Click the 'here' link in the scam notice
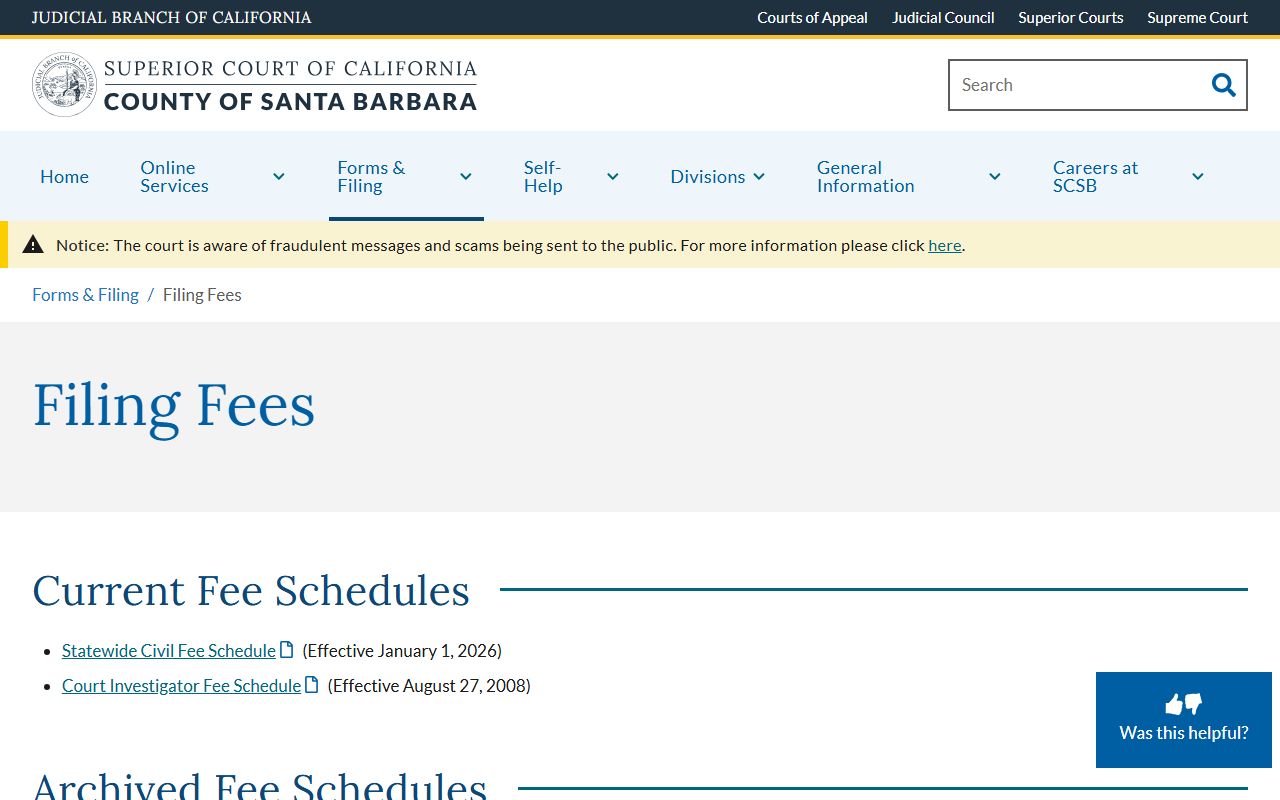This screenshot has height=800, width=1280. point(945,246)
